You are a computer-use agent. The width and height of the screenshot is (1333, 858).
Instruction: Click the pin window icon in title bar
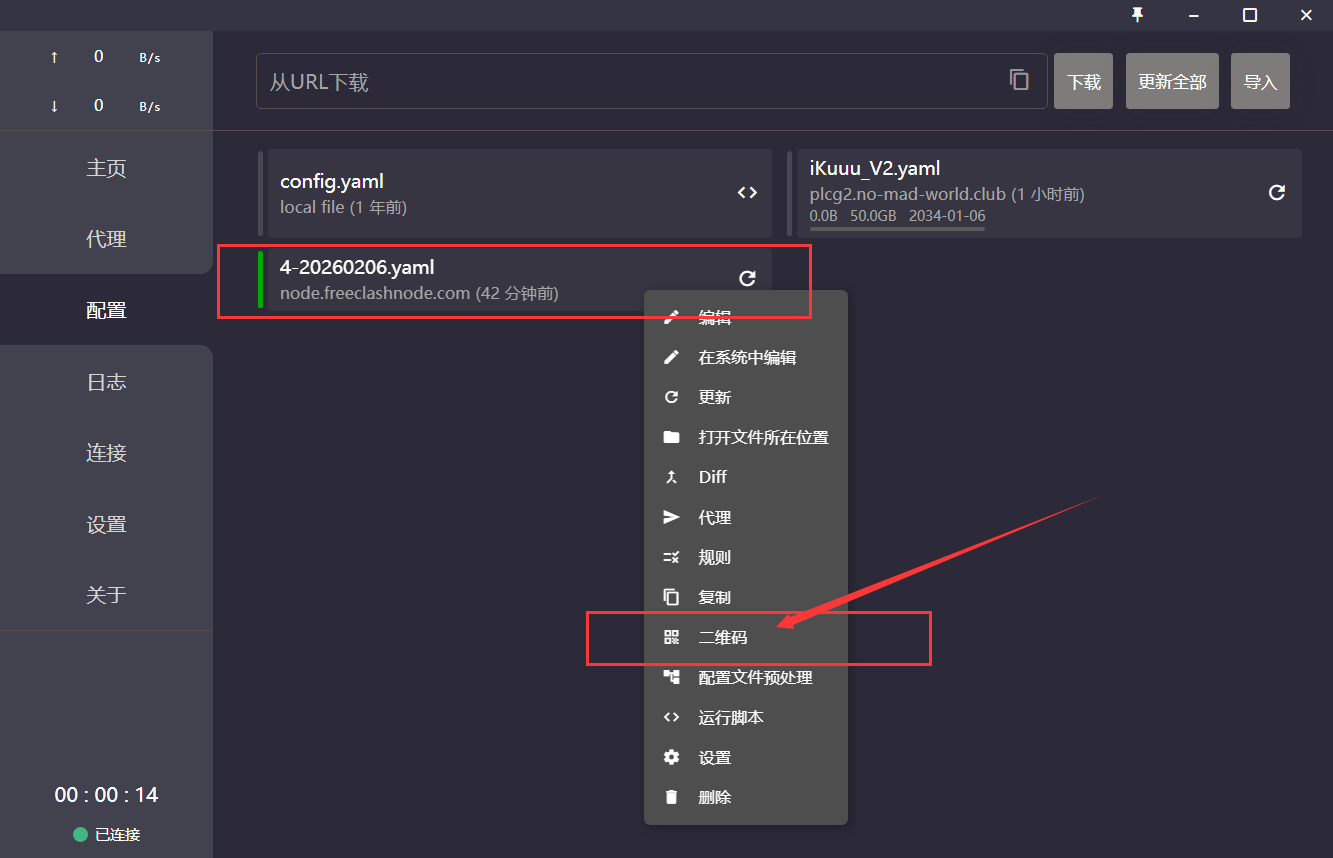[1137, 15]
